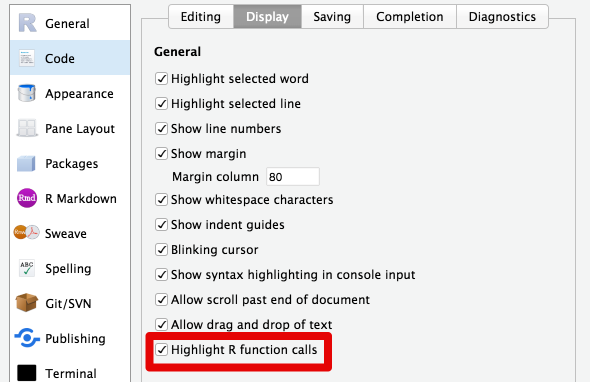Select Git/SVN in the sidebar
The height and width of the screenshot is (382, 590).
pos(68,304)
